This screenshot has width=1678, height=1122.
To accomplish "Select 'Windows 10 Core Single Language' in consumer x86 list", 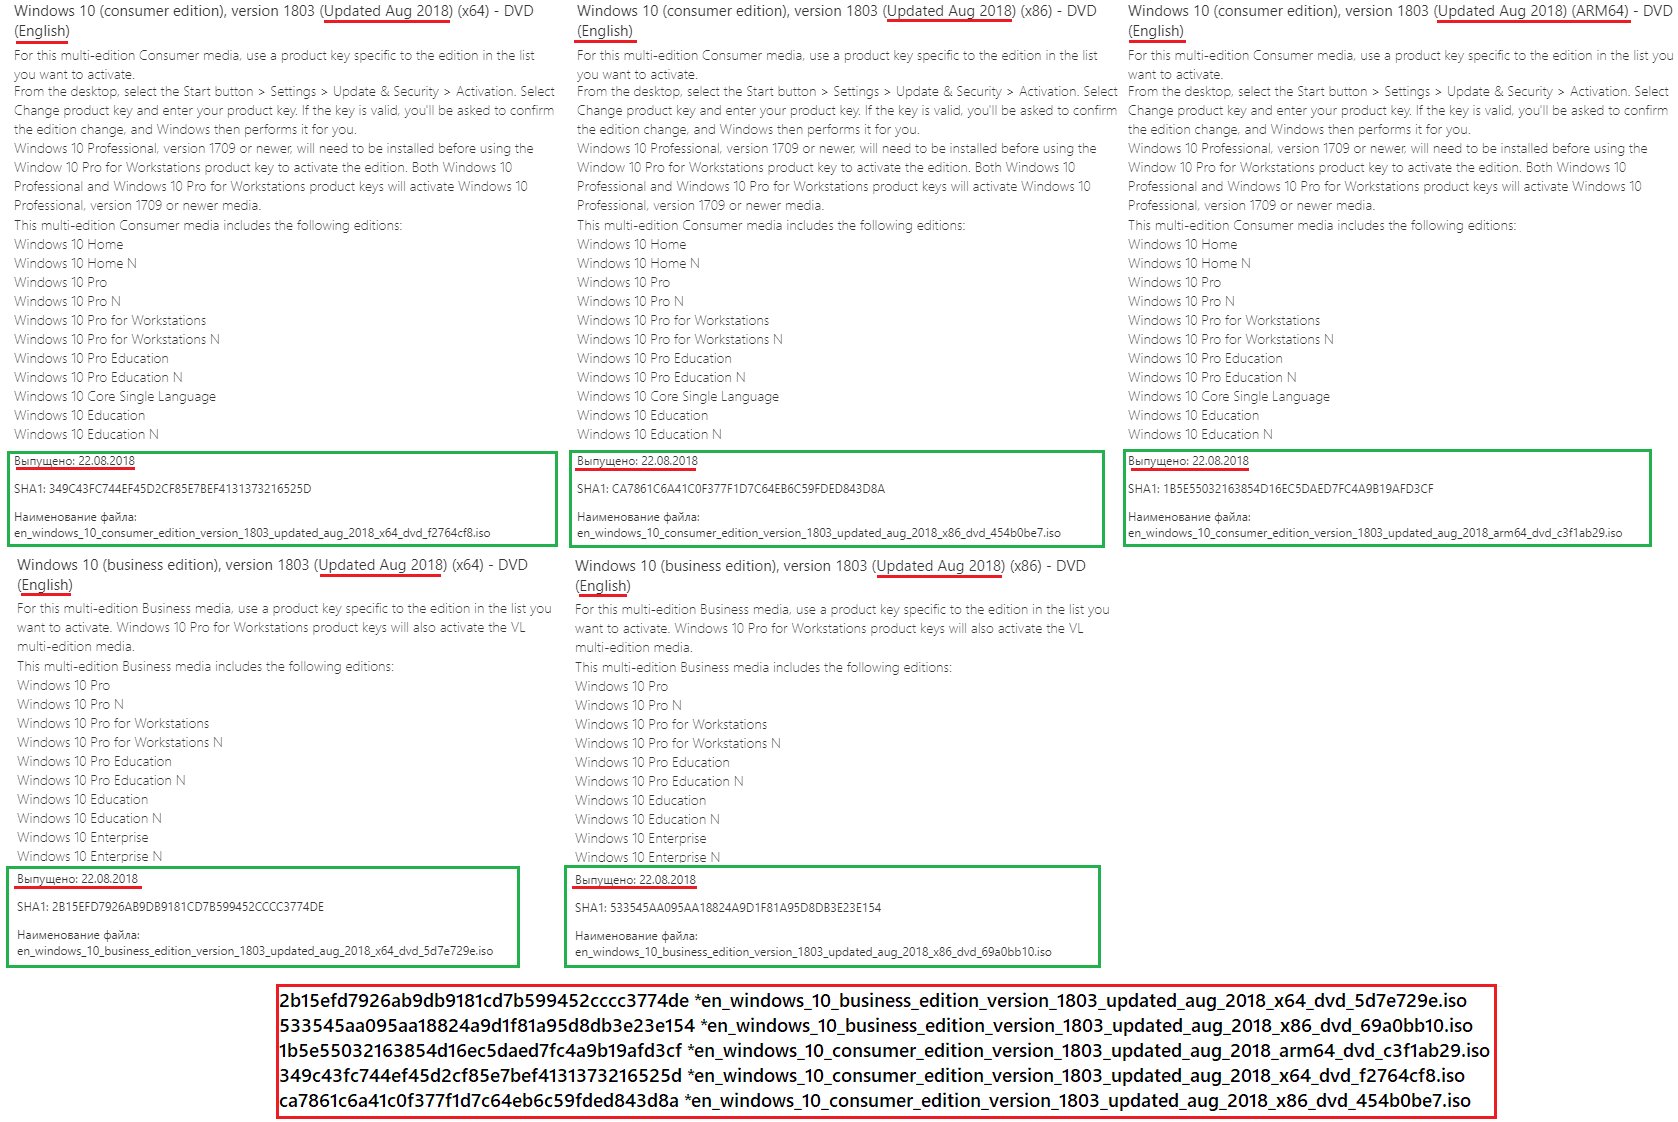I will pos(678,396).
